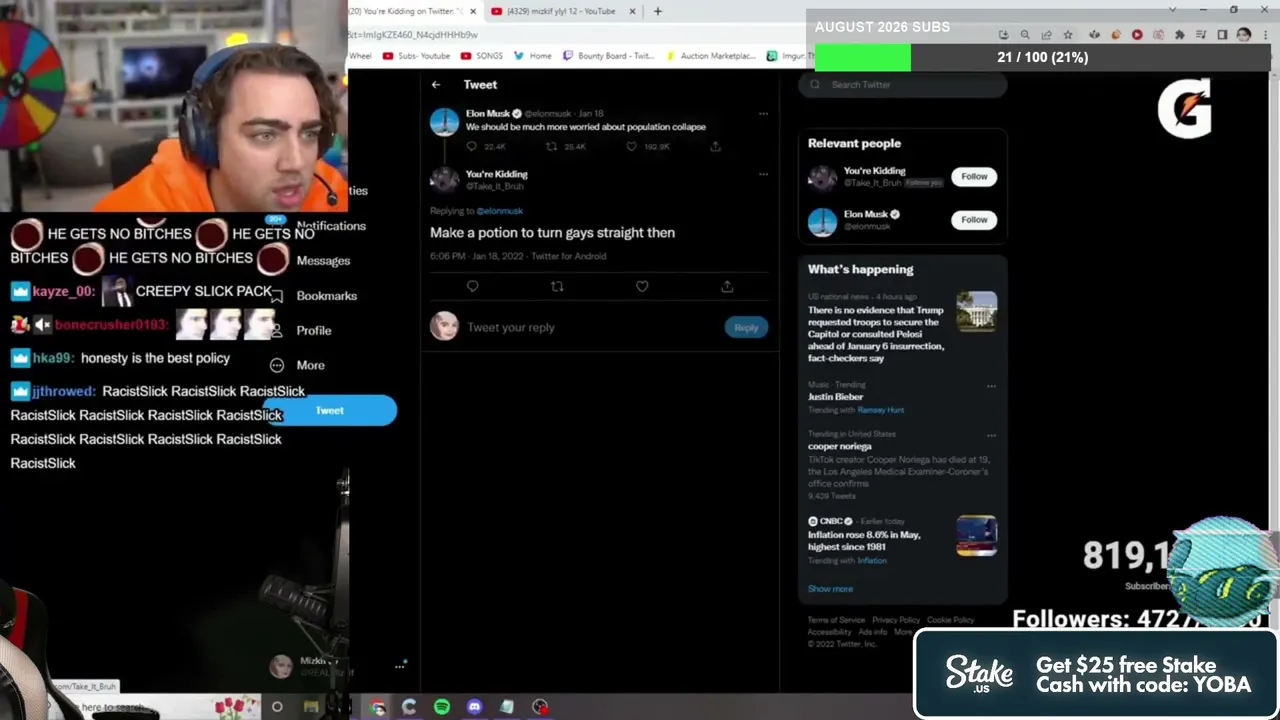1280x720 pixels.
Task: Click the Search Twitter field
Action: (903, 85)
